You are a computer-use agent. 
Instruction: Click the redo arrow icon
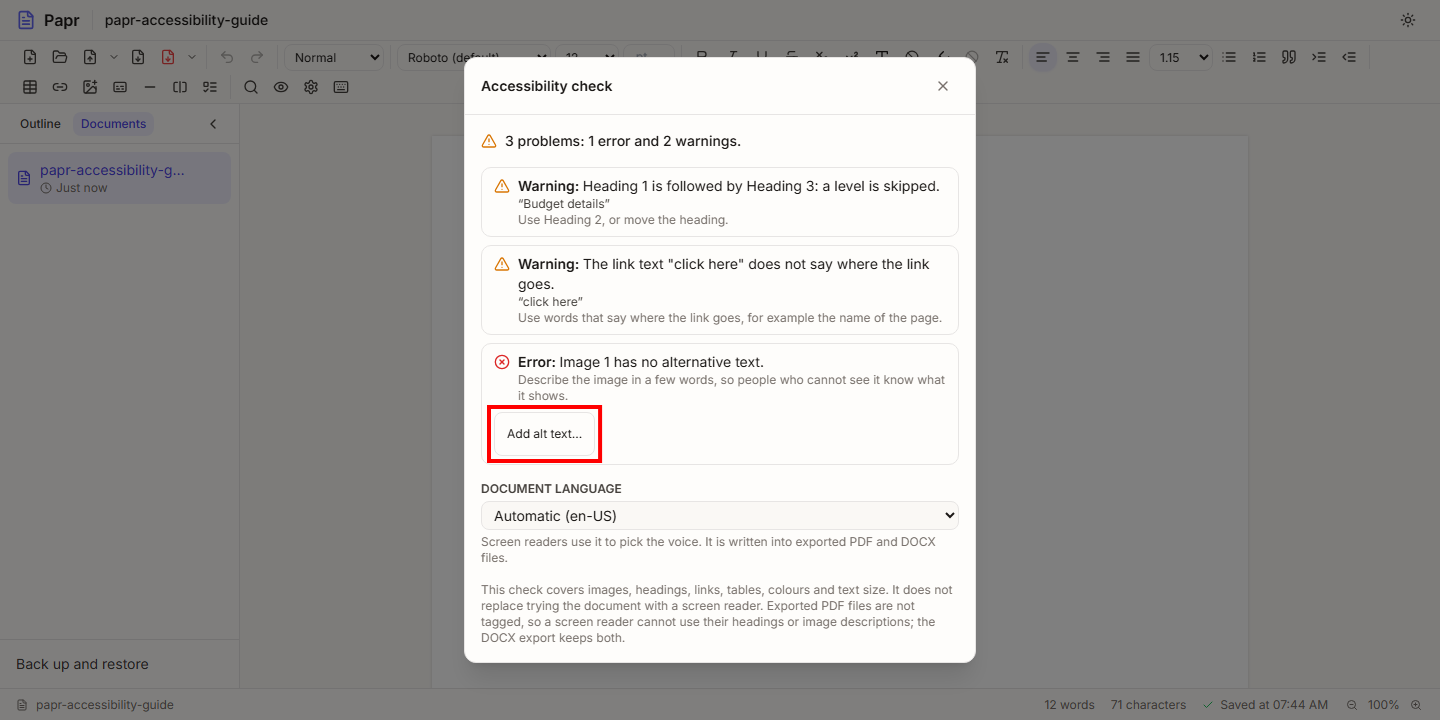point(257,57)
